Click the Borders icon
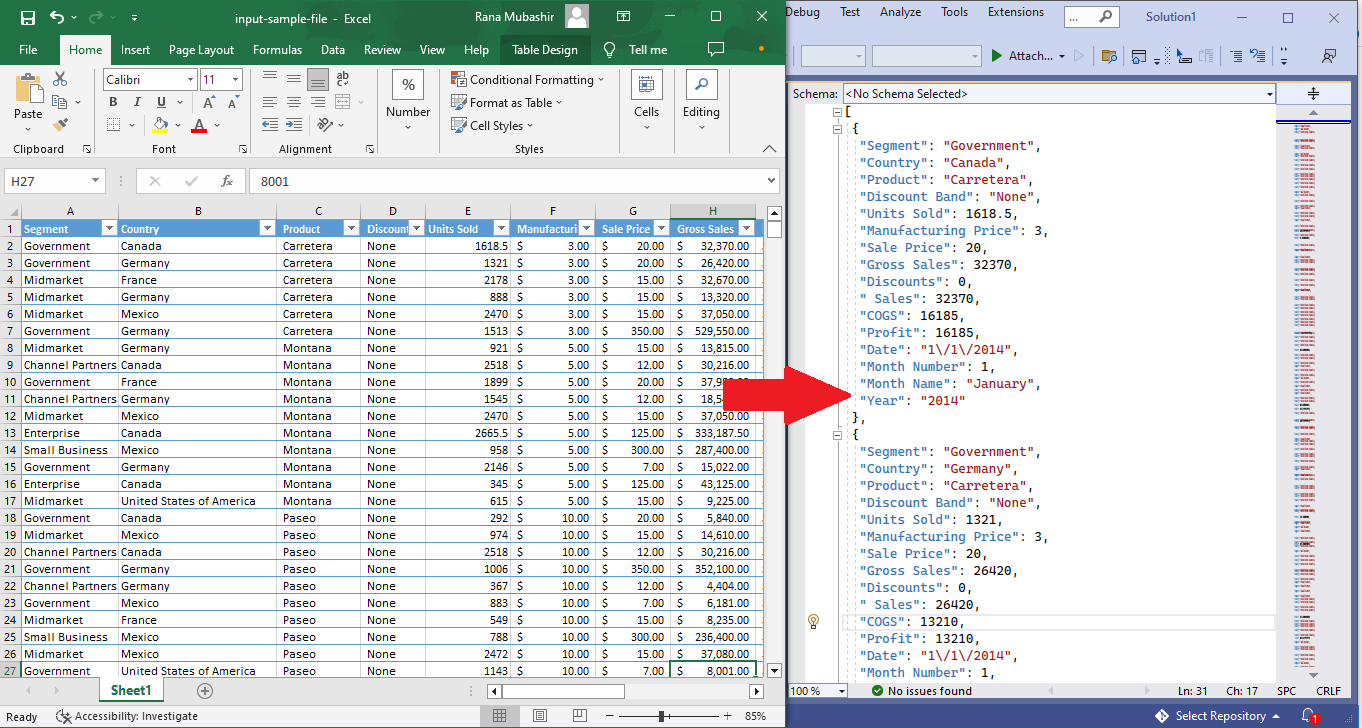Image resolution: width=1362 pixels, height=728 pixels. [x=113, y=125]
